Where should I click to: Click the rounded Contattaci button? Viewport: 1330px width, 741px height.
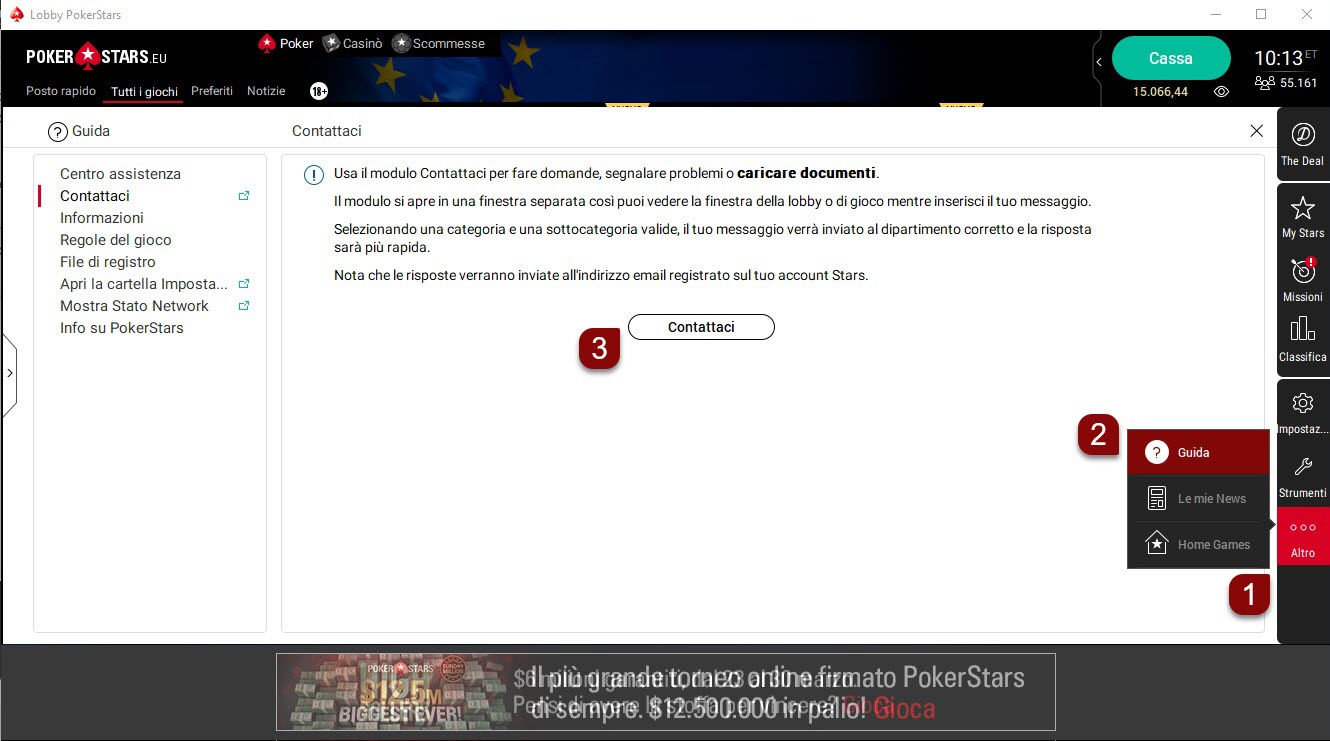701,327
